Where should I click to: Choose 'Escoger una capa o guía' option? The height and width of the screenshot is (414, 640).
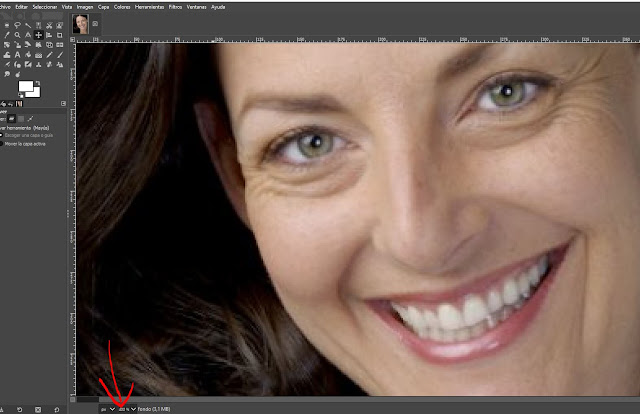[26, 135]
